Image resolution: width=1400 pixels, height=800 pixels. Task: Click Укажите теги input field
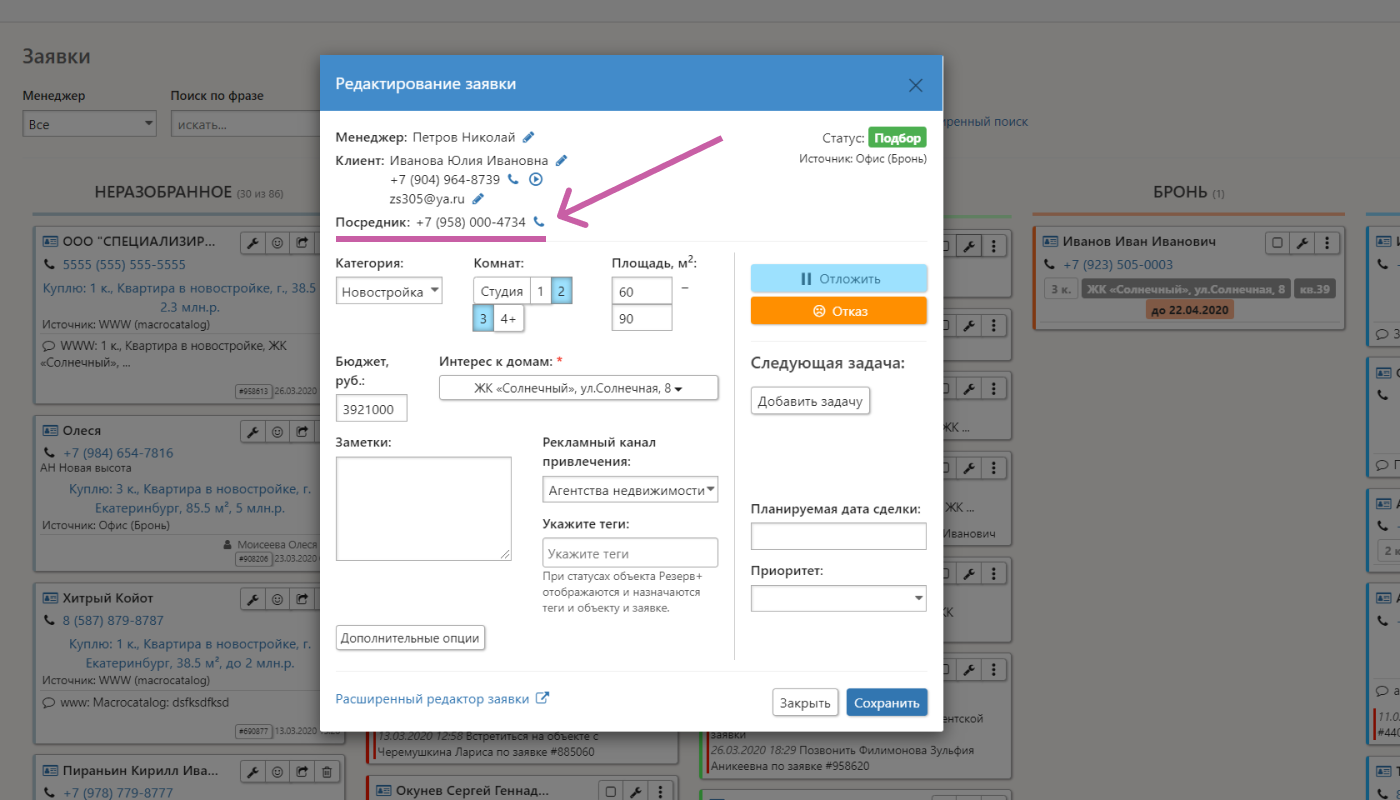(x=630, y=553)
